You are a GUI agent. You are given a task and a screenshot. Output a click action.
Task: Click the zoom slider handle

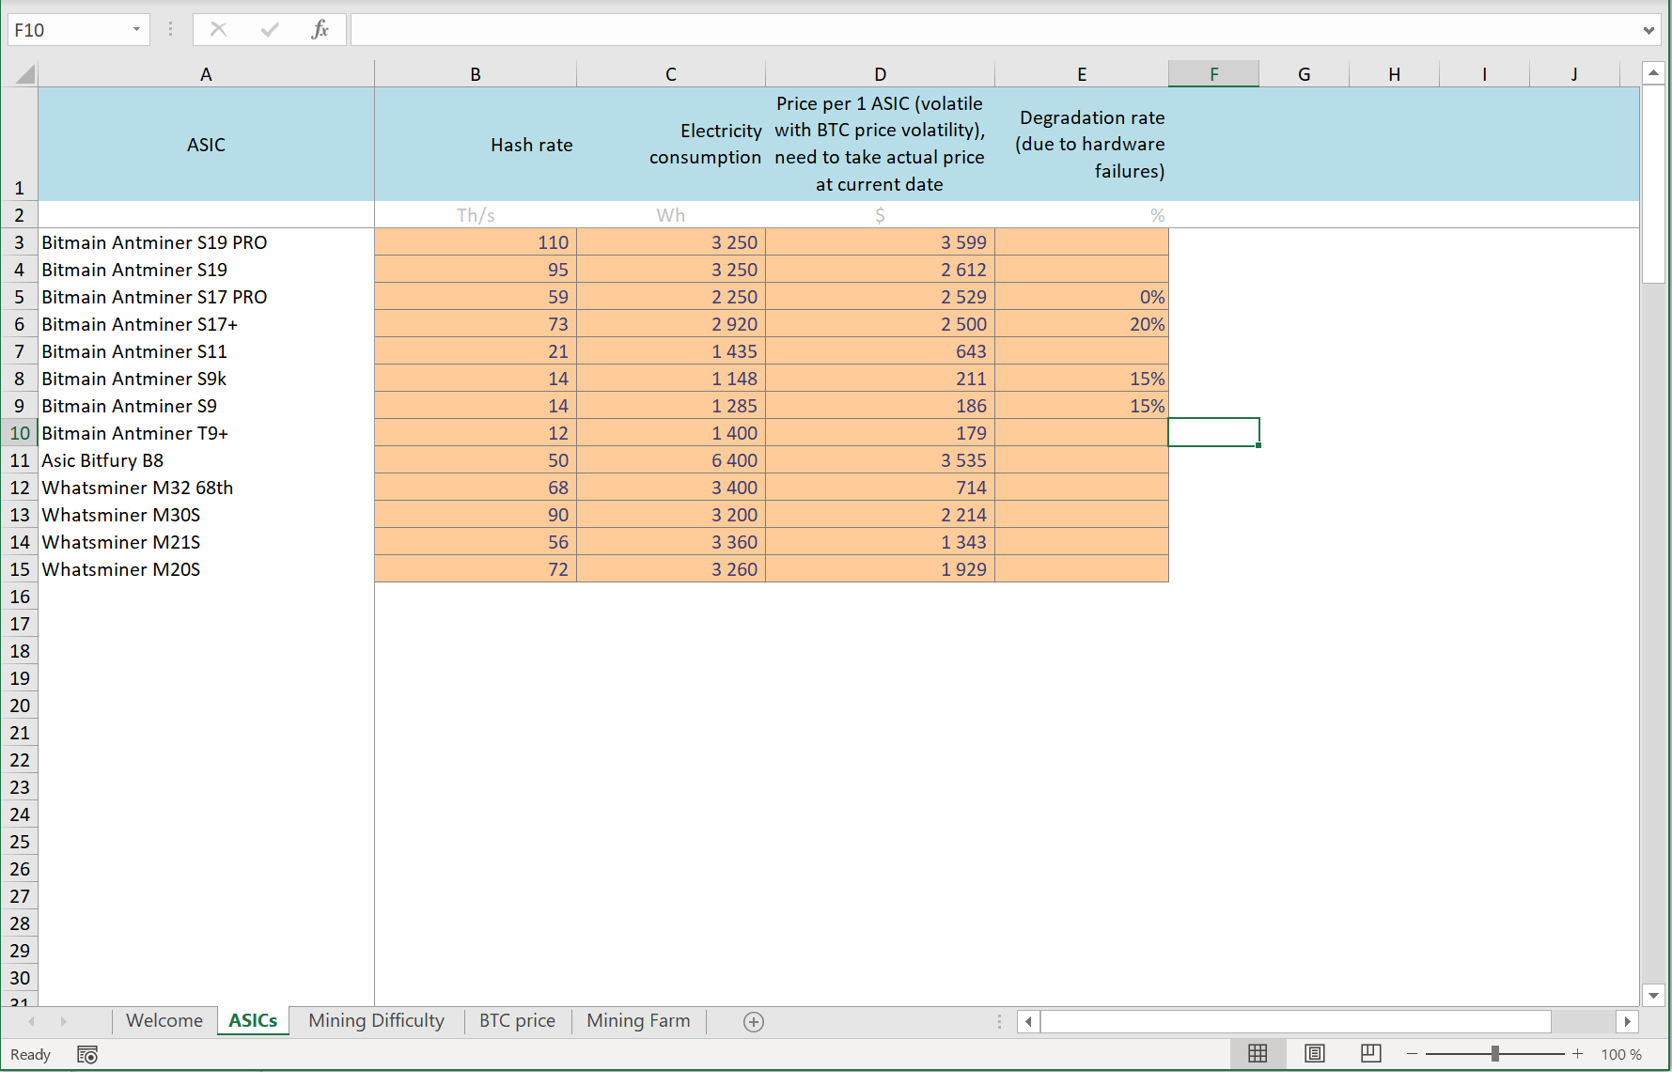click(1495, 1054)
